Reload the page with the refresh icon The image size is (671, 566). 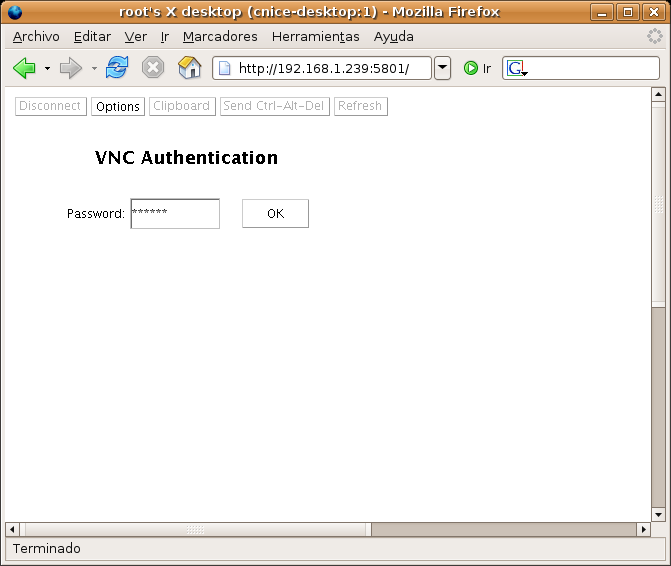click(117, 68)
